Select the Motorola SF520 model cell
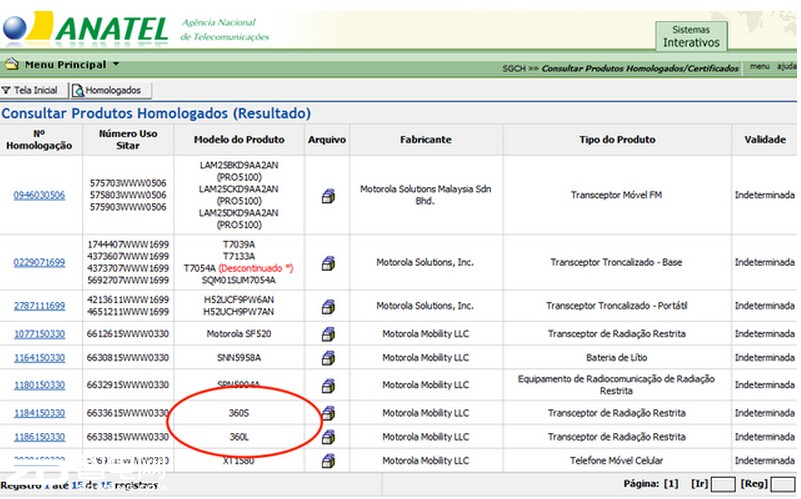Image resolution: width=801 pixels, height=499 pixels. pos(239,334)
